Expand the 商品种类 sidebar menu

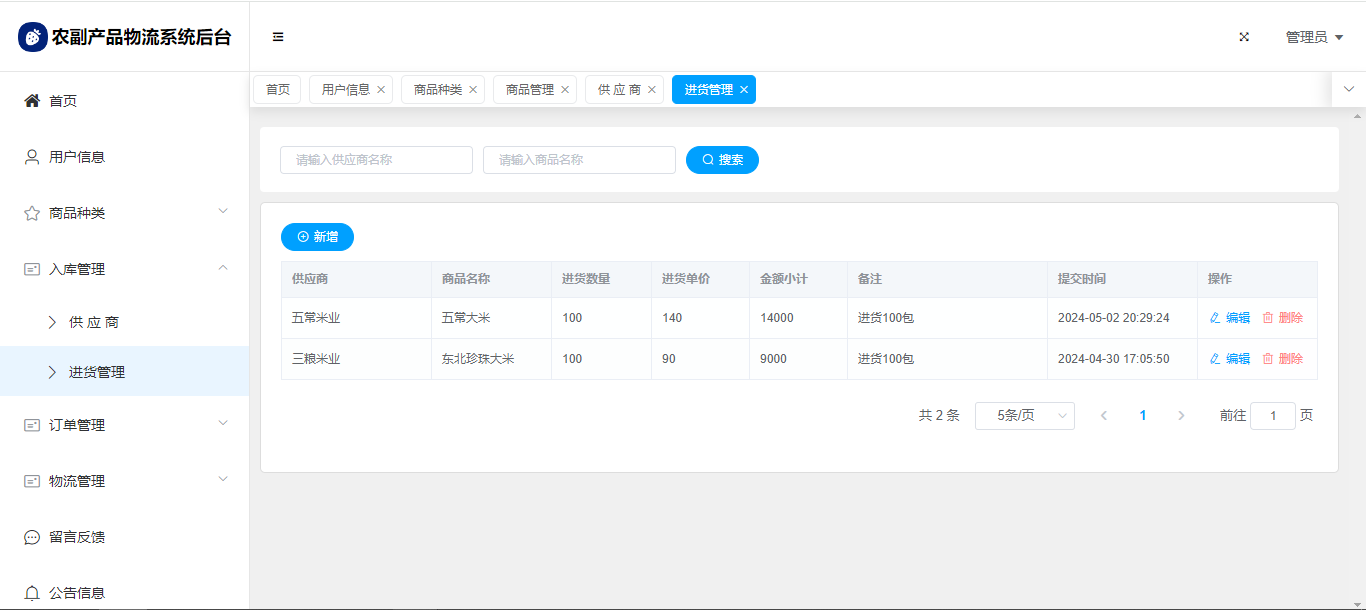click(124, 213)
